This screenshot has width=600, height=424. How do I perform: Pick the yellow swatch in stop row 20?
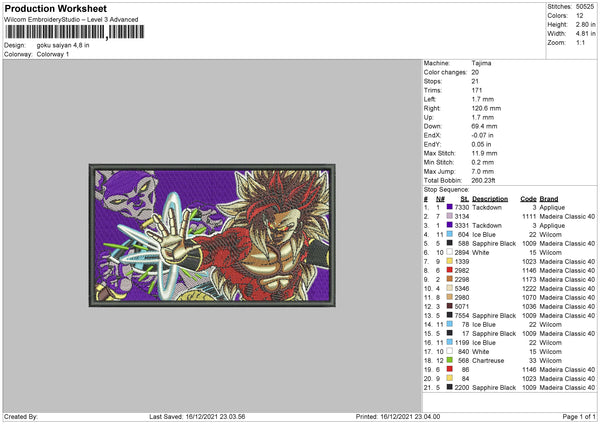(x=450, y=378)
